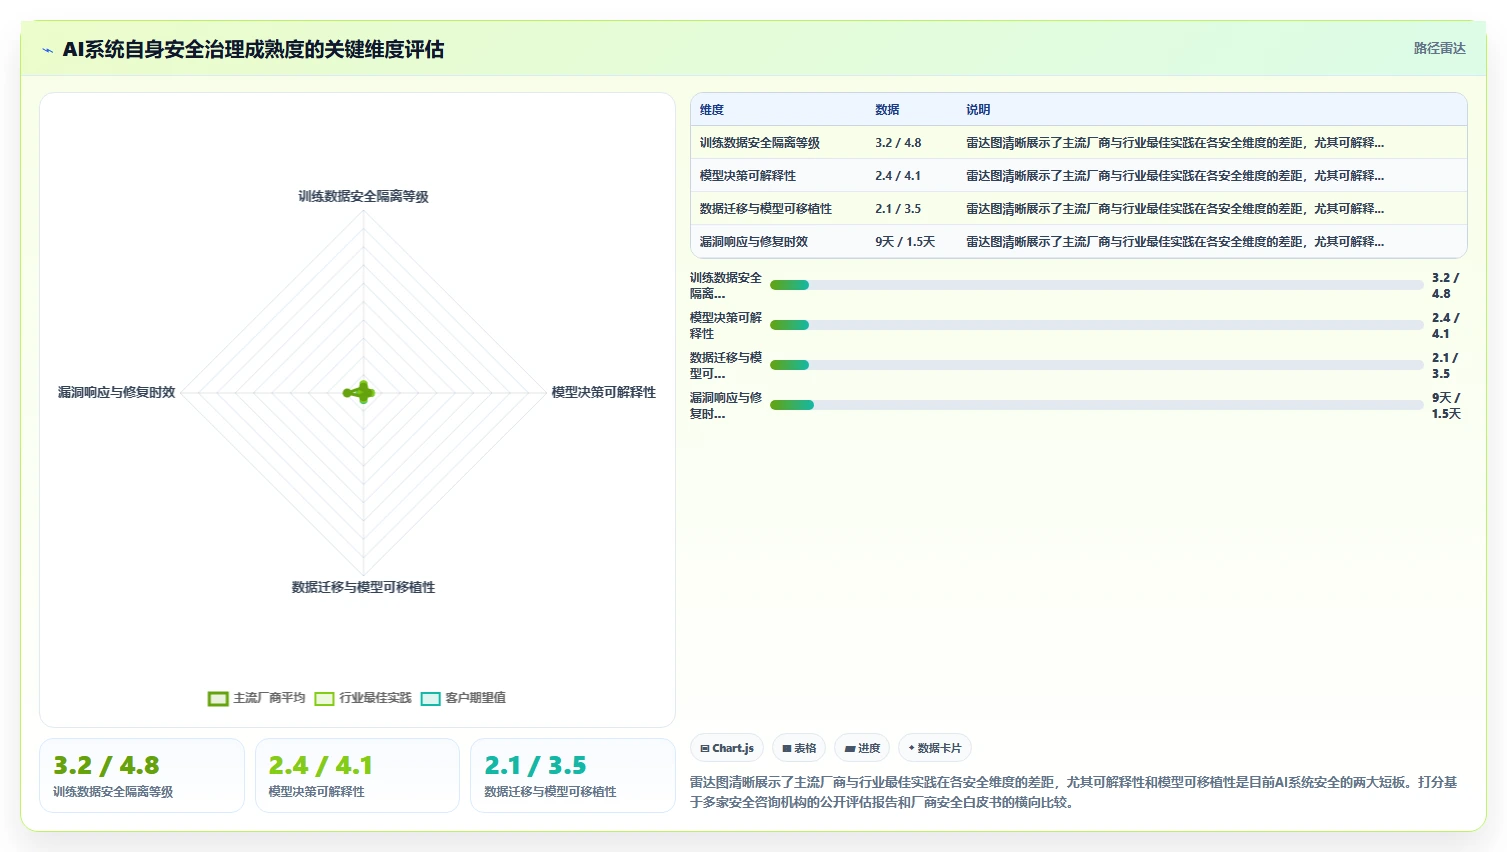The image size is (1507, 852).
Task: Click the dashboard title AI系统自身安全治理成熟度
Action: click(x=253, y=49)
